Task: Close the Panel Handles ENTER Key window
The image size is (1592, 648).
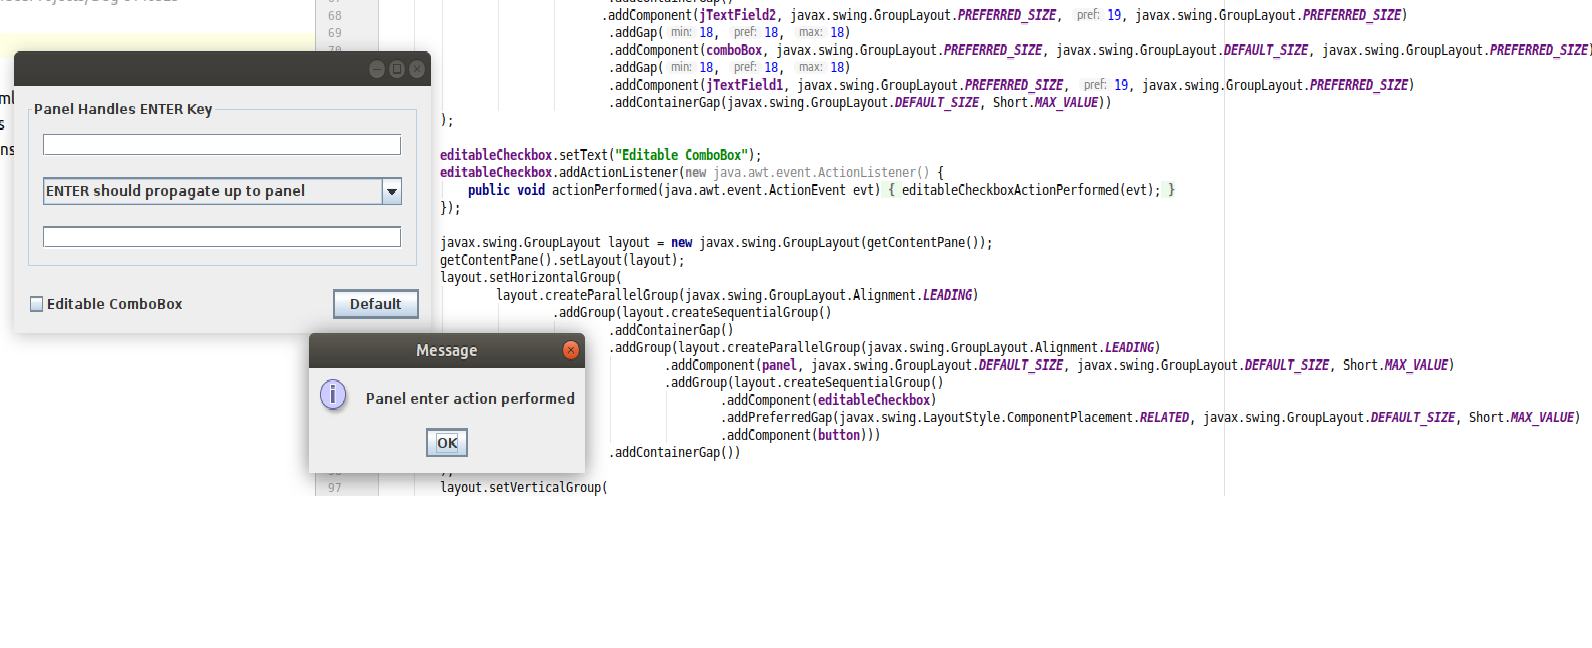Action: (x=417, y=69)
